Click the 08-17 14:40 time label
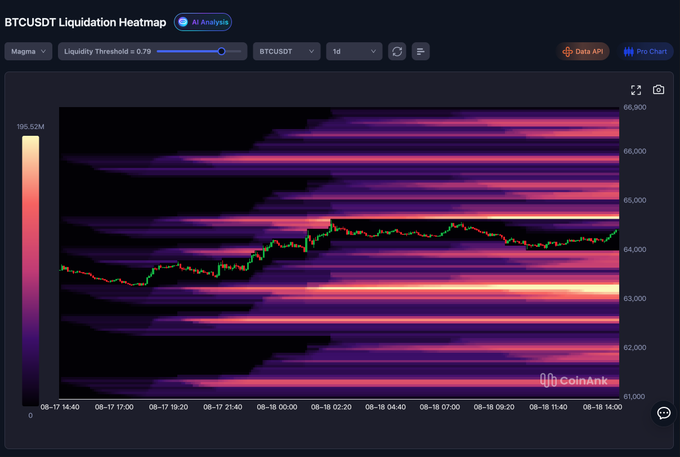Screen dimensions: 680x457 (x=60, y=407)
